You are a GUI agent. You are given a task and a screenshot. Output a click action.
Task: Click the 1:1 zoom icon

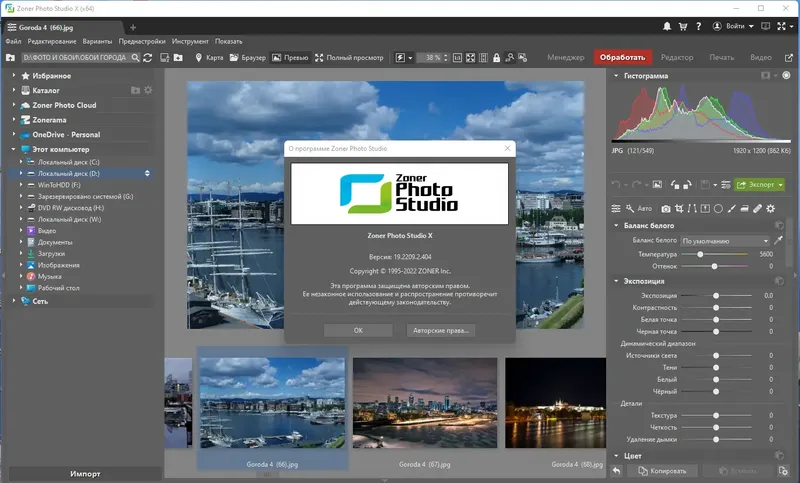[457, 58]
